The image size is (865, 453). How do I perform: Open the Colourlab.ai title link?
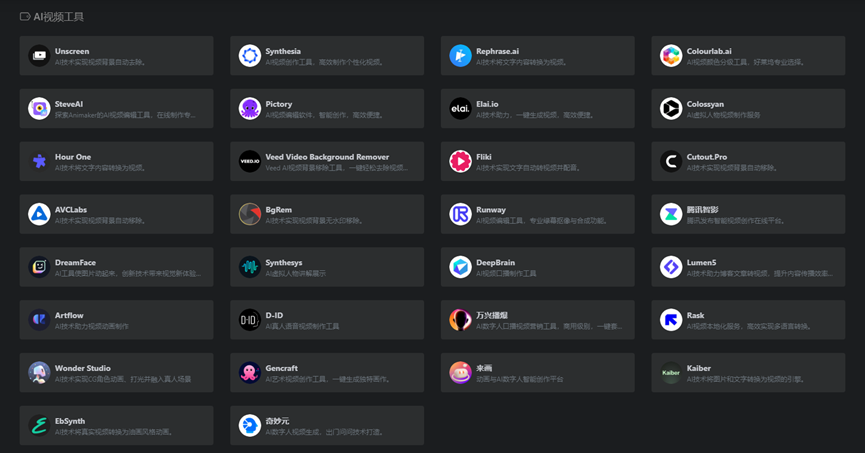click(x=709, y=51)
